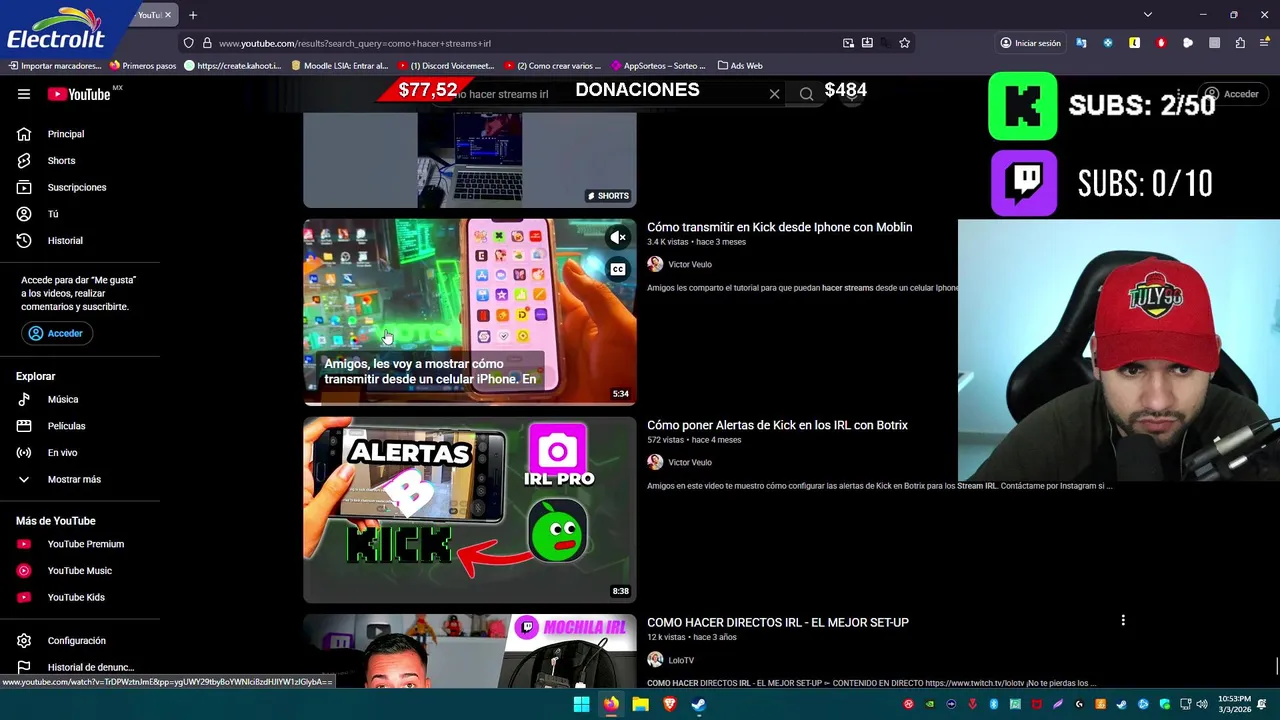Click Victor Veulo avatar under Moblin video
The height and width of the screenshot is (720, 1280).
click(655, 264)
